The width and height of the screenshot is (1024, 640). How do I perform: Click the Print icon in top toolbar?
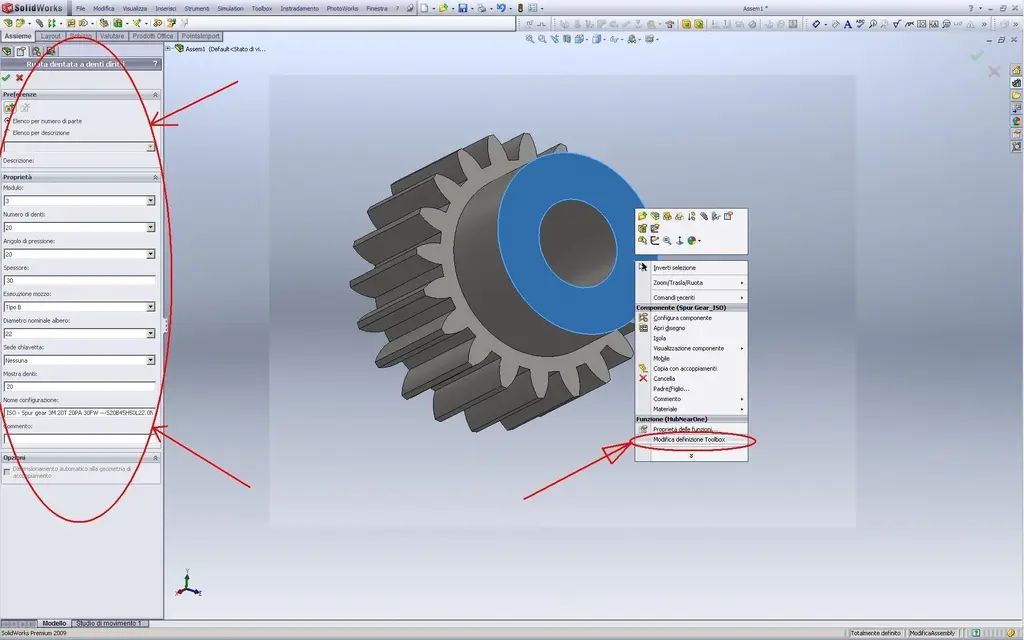(x=481, y=8)
